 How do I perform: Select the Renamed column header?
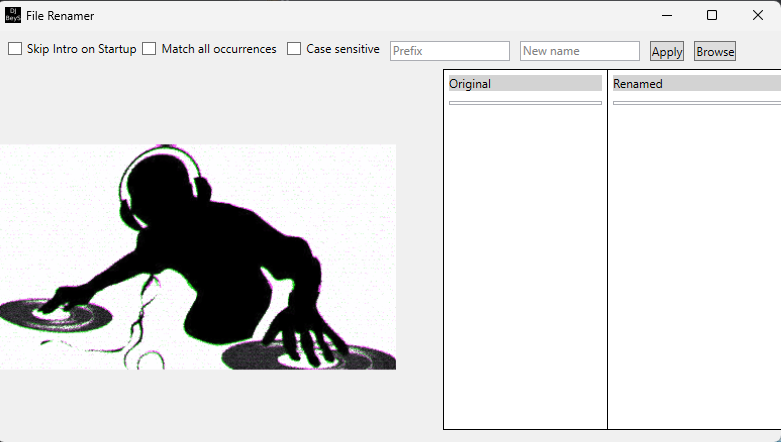695,84
